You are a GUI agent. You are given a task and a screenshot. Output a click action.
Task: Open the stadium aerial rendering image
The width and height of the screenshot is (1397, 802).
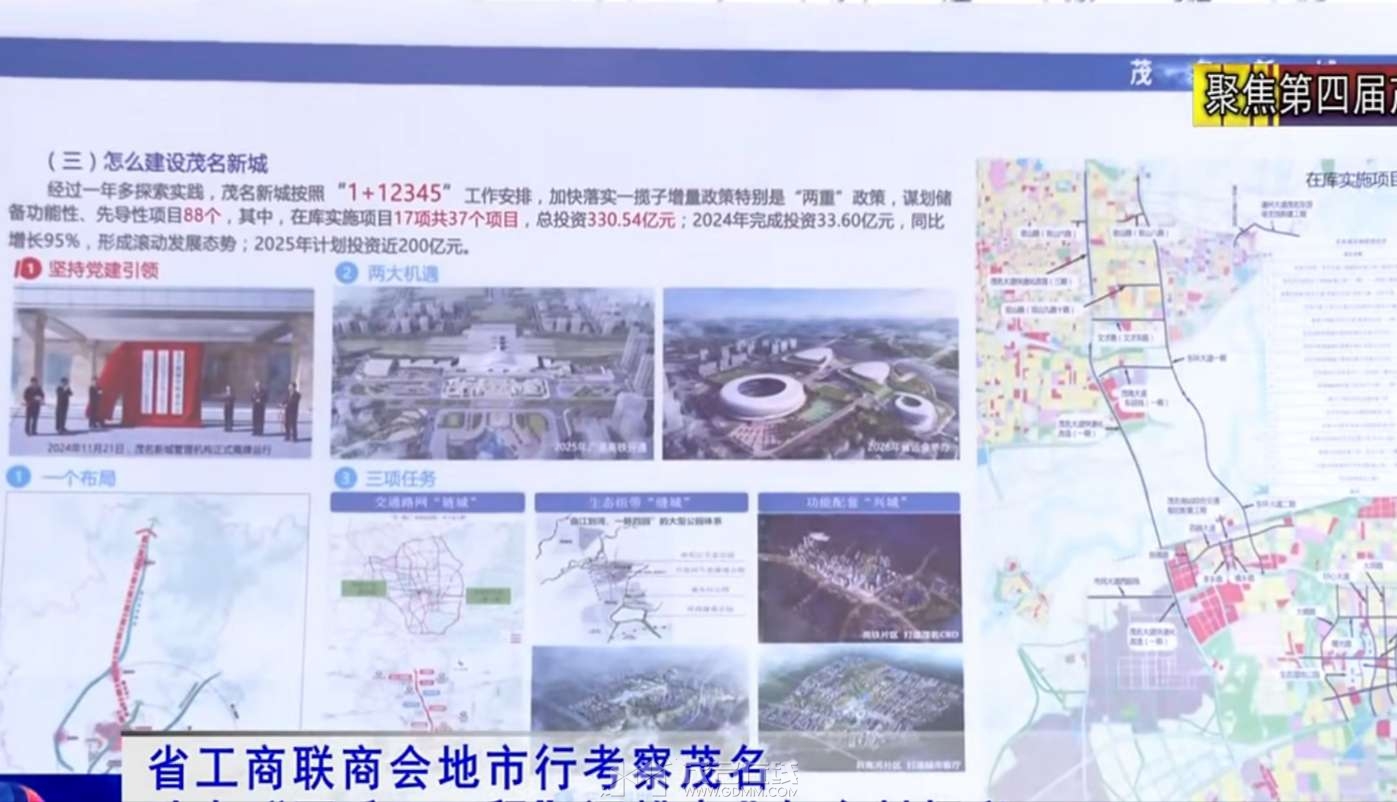(x=810, y=373)
